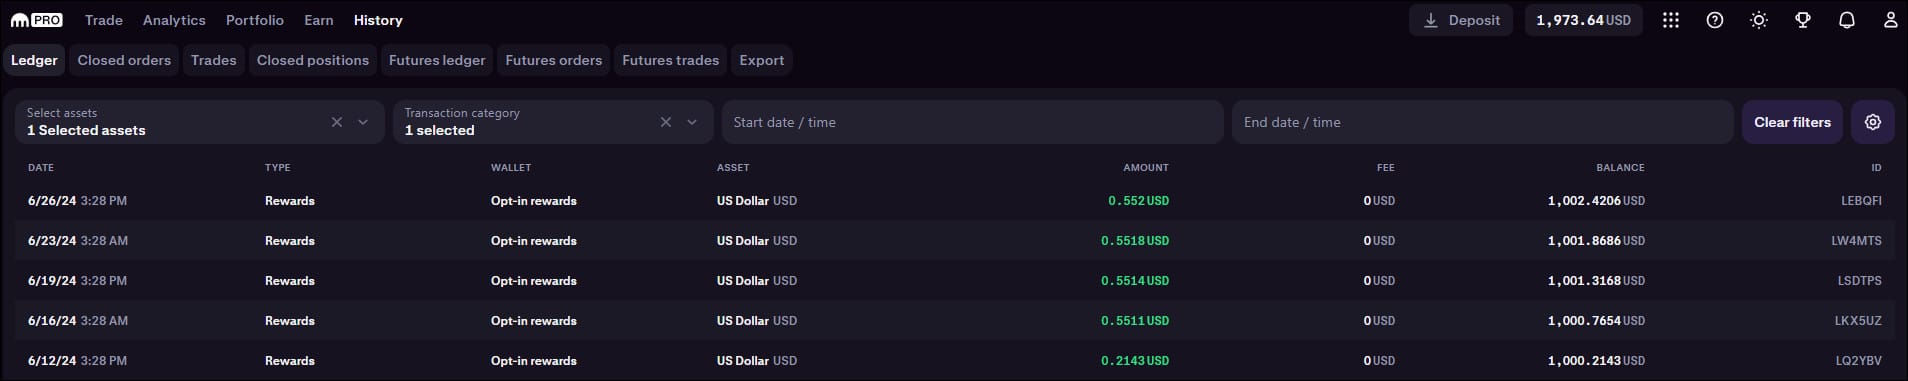Screen dimensions: 1908x381
Task: Expand the Transaction category dropdown
Action: tap(692, 122)
